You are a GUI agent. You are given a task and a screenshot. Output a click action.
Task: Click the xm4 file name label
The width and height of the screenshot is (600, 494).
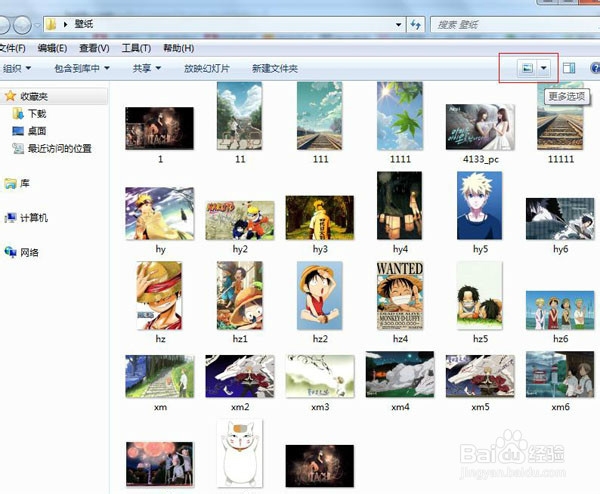point(400,407)
